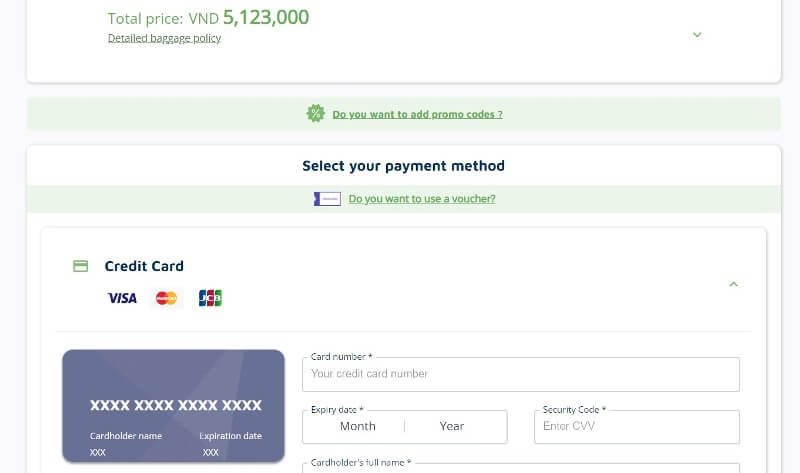
Task: Click "Do you want to use a voucher?"
Action: [x=422, y=199]
